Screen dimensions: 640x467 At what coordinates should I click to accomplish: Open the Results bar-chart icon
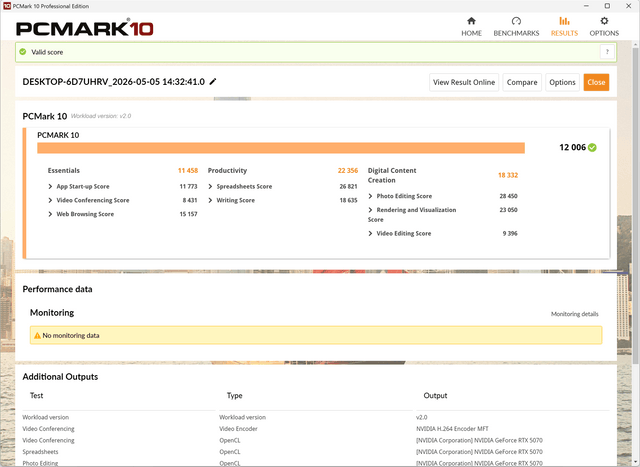coord(564,21)
